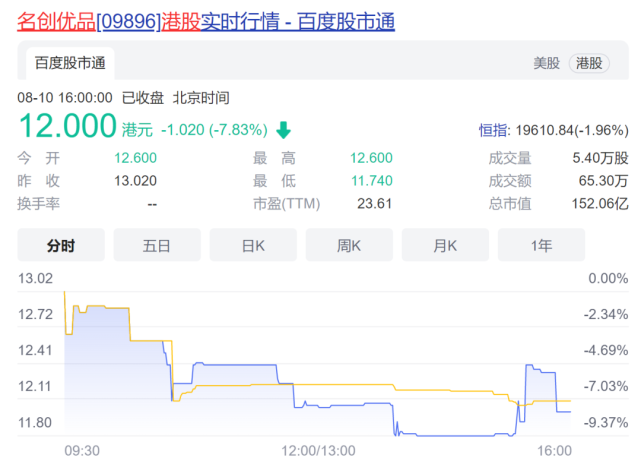Switch to 美股 market toggle
The height and width of the screenshot is (458, 641).
(546, 63)
